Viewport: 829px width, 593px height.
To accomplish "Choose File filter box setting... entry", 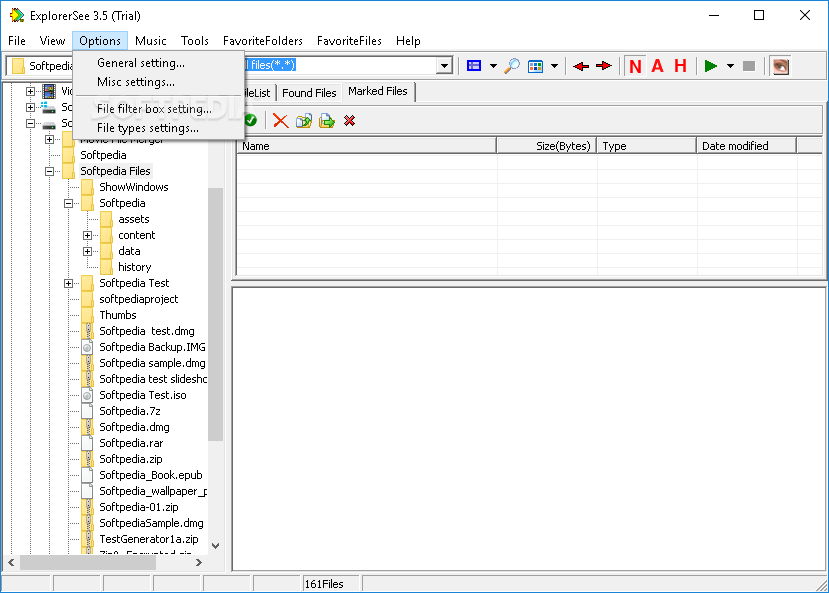I will 159,109.
